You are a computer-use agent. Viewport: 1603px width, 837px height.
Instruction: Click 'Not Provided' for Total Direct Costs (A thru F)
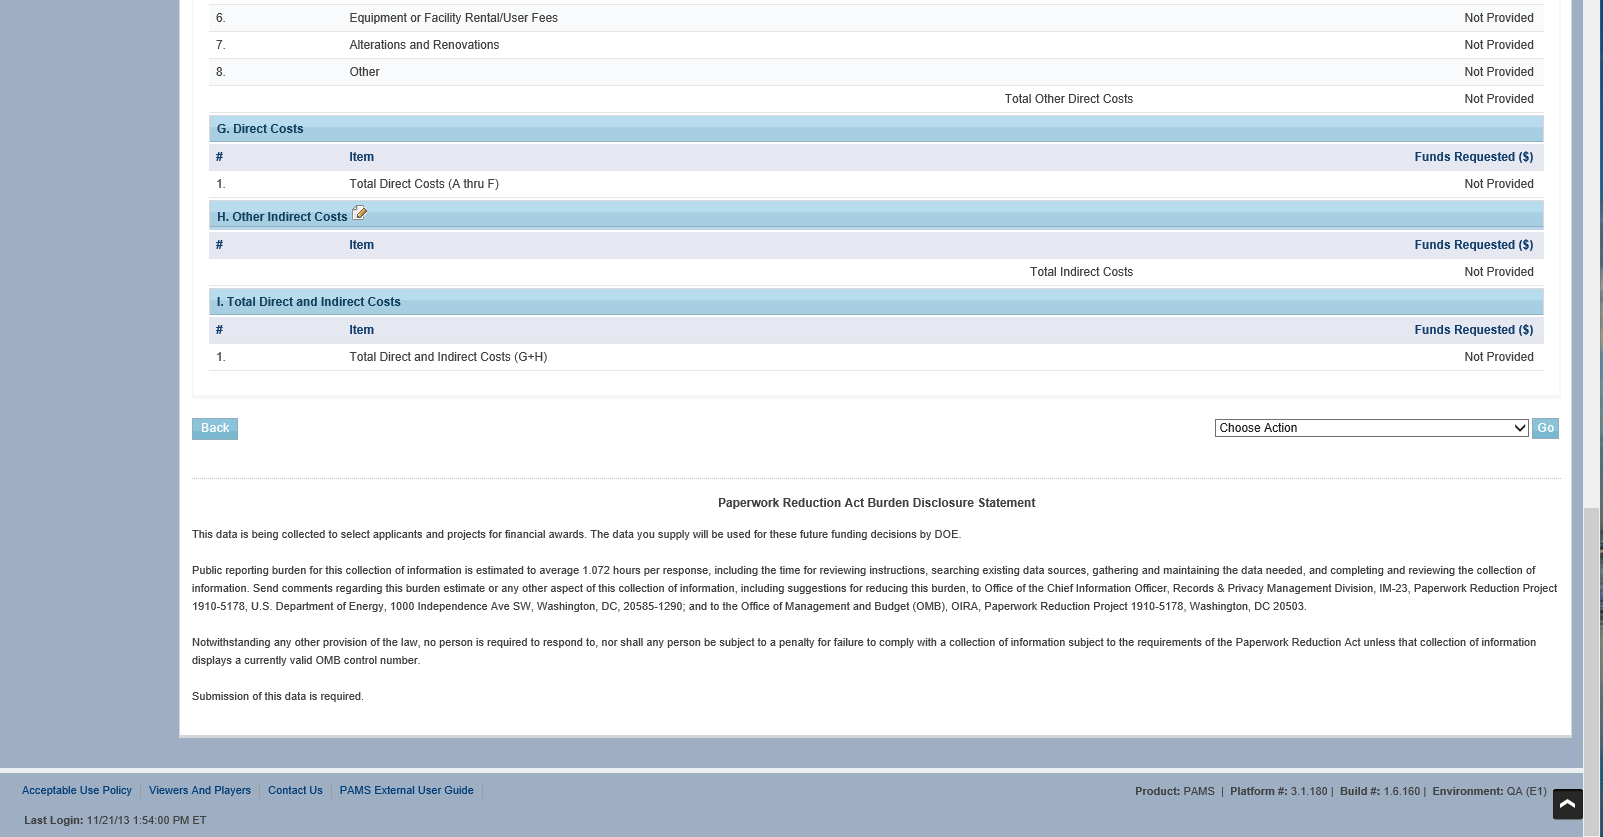(1498, 184)
